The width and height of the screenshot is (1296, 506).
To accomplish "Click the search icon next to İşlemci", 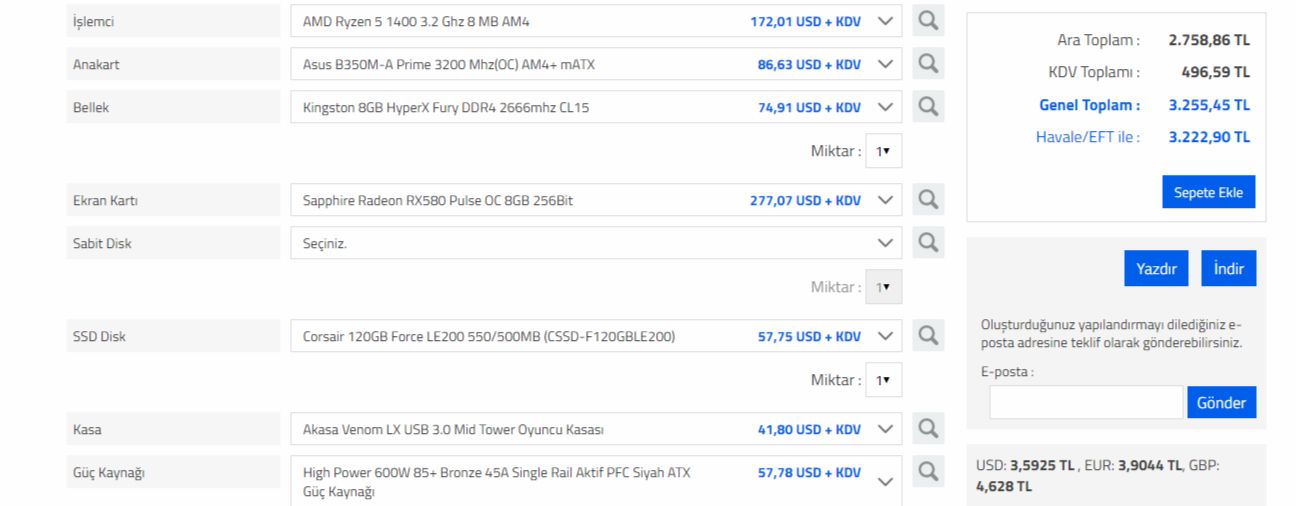I will click(928, 21).
